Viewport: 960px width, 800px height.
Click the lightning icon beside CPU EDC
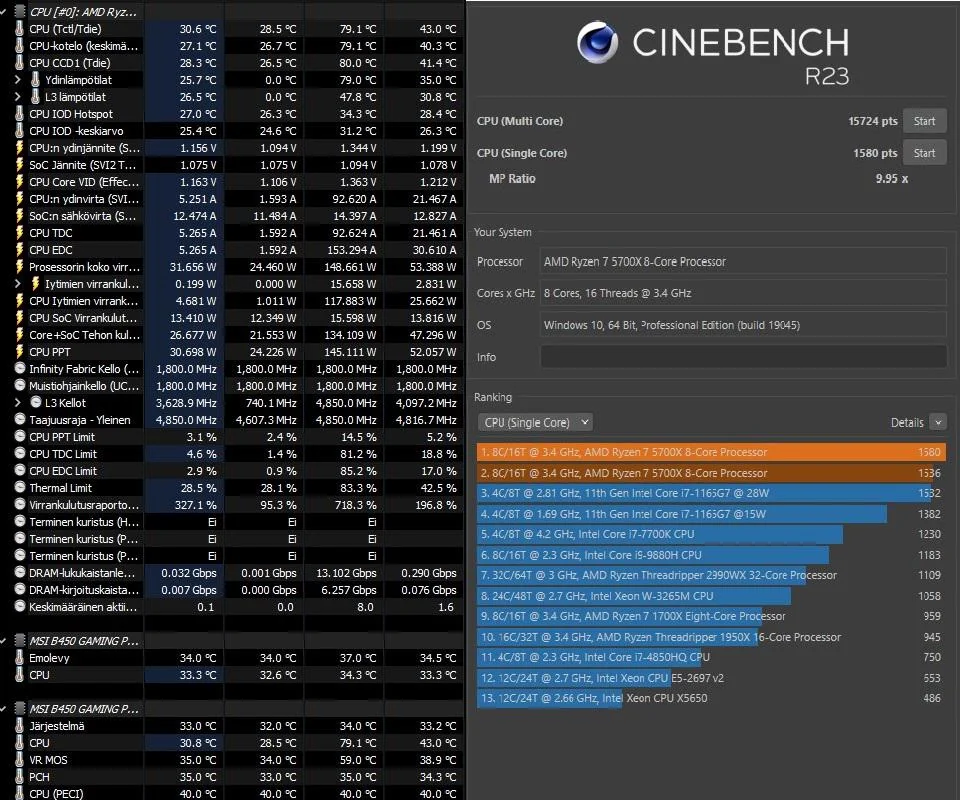(x=19, y=250)
